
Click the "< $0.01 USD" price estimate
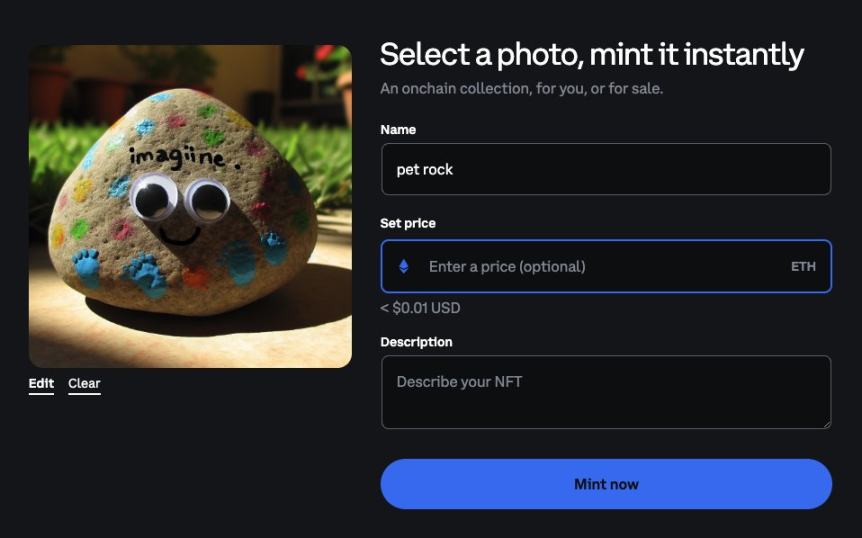[x=420, y=308]
